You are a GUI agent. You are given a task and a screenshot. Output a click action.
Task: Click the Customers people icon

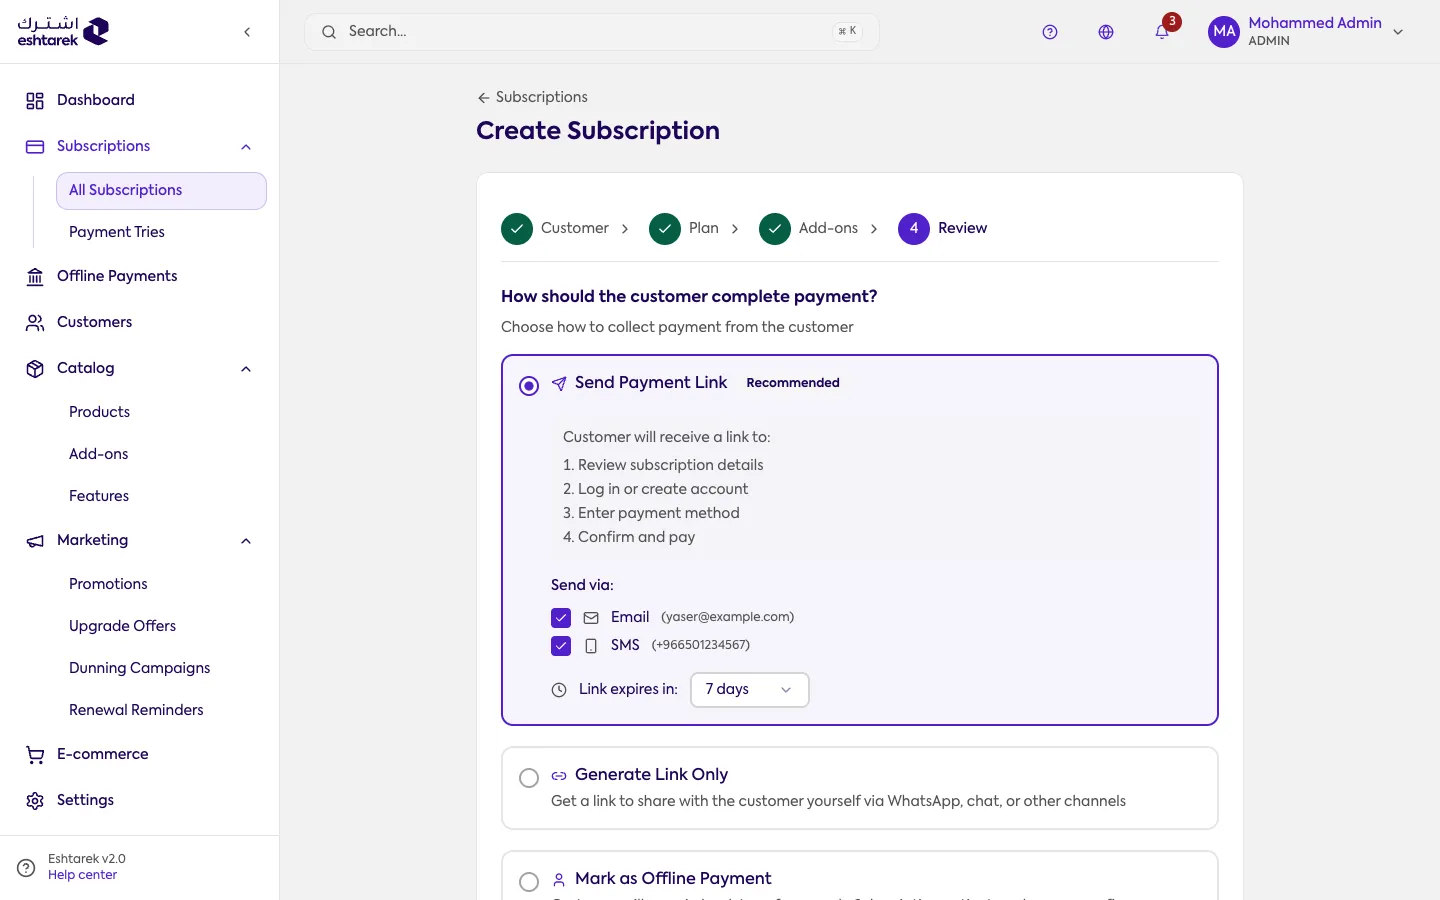pyautogui.click(x=35, y=322)
